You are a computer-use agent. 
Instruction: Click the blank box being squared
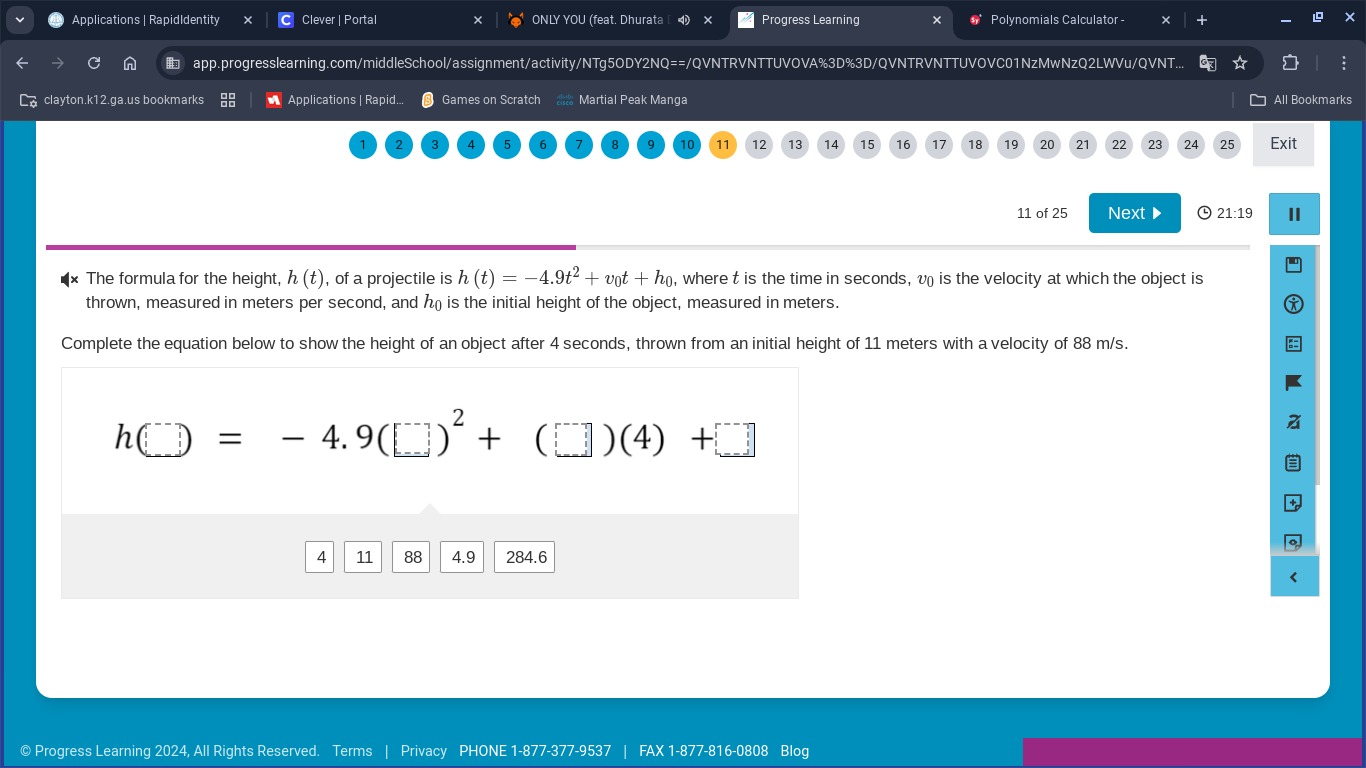[412, 440]
